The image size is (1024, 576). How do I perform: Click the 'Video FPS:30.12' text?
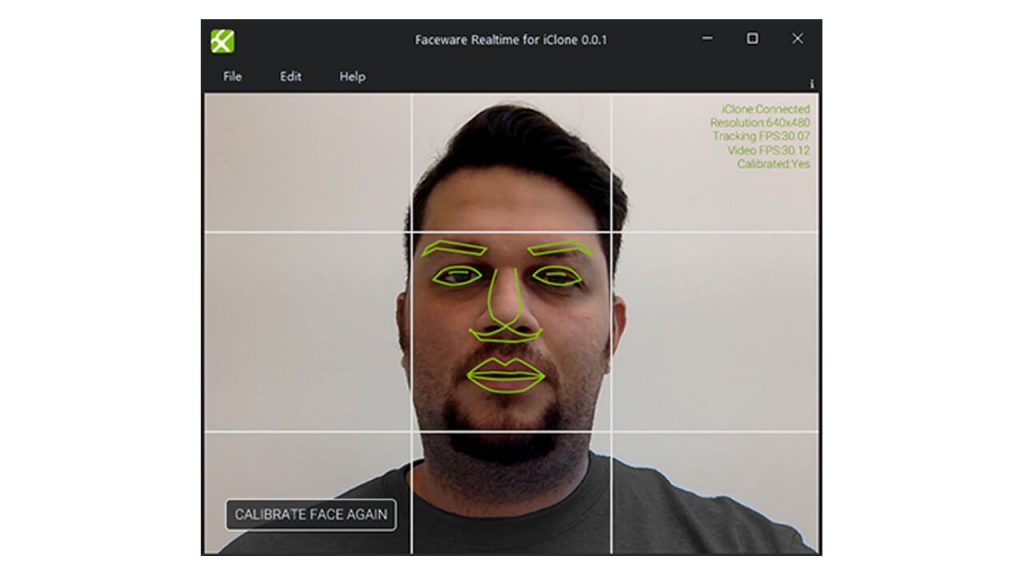click(769, 150)
